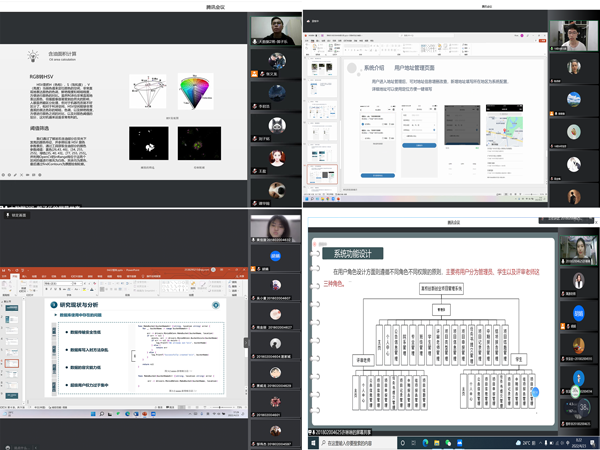Image resolution: width=600 pixels, height=450 pixels.
Task: Select first slide thumbnail in orange PowerPoint panel
Action: point(11,308)
